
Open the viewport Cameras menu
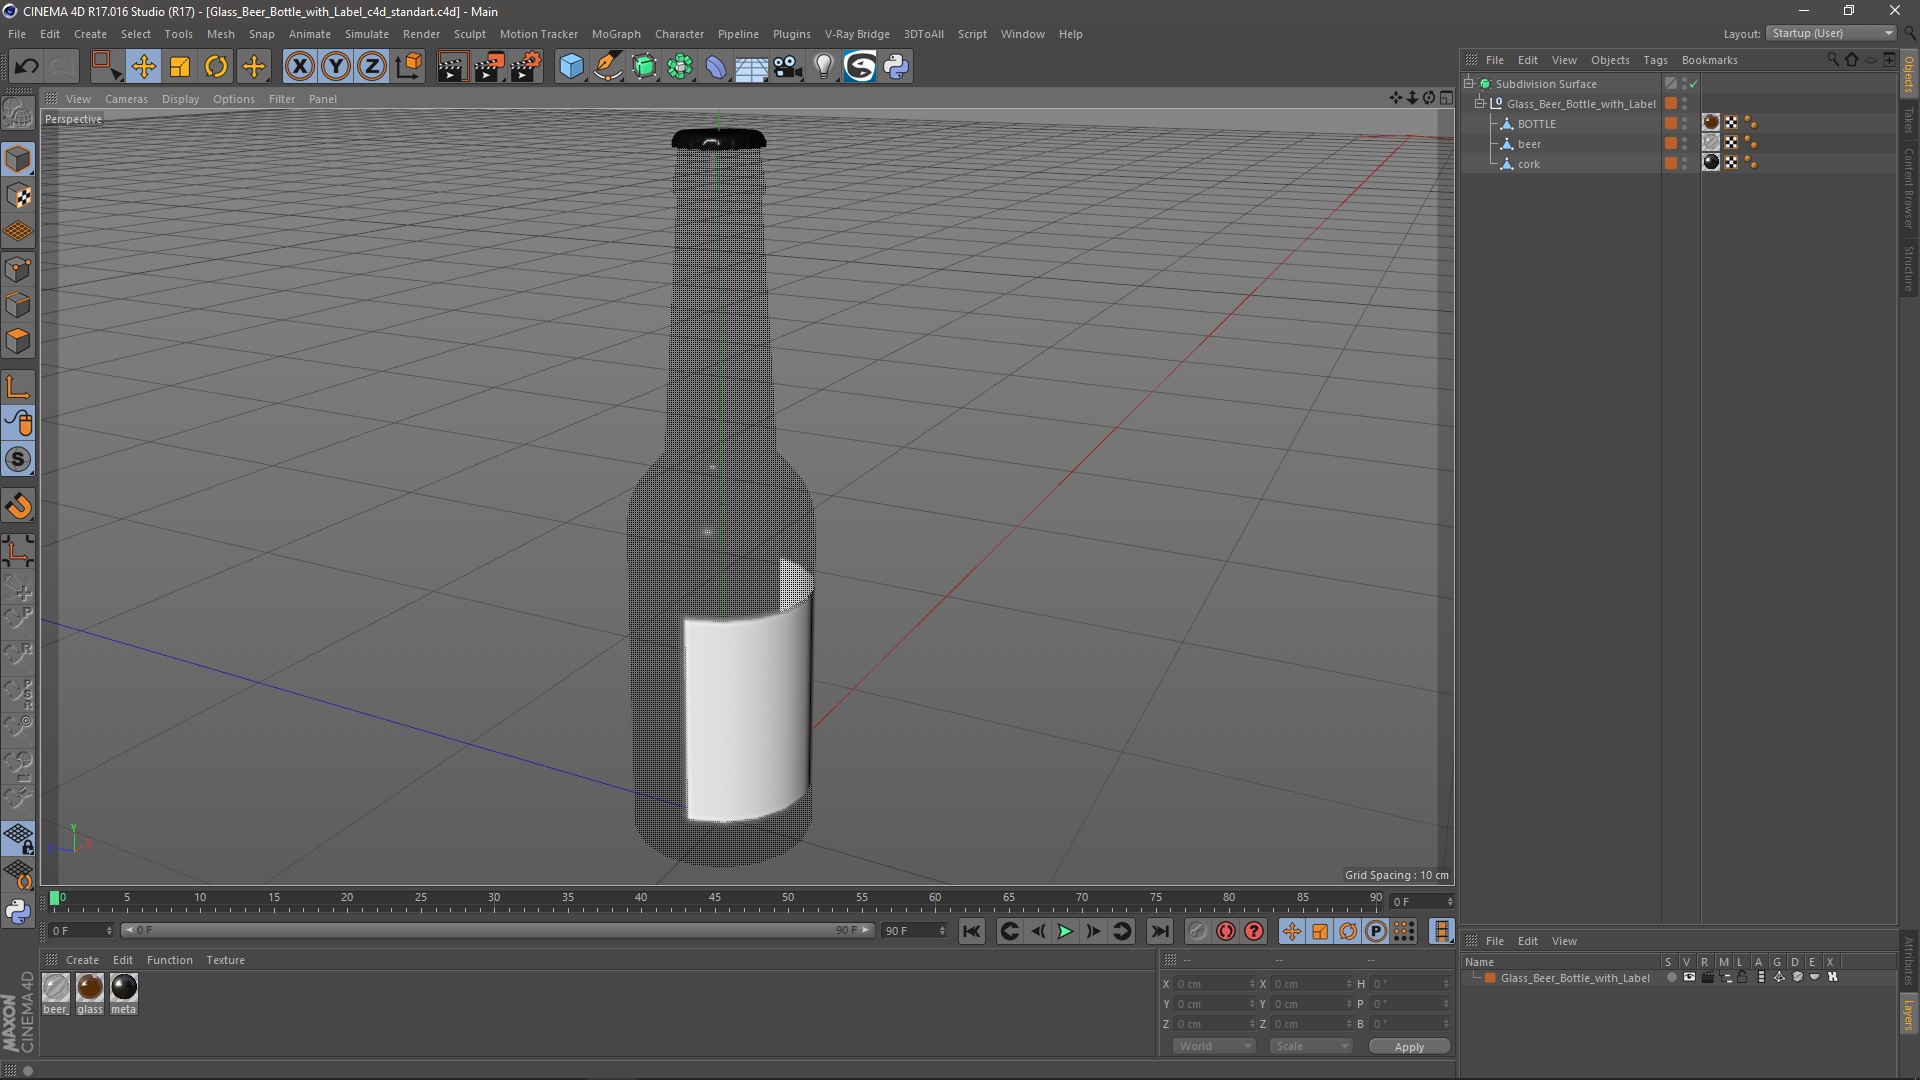point(126,99)
